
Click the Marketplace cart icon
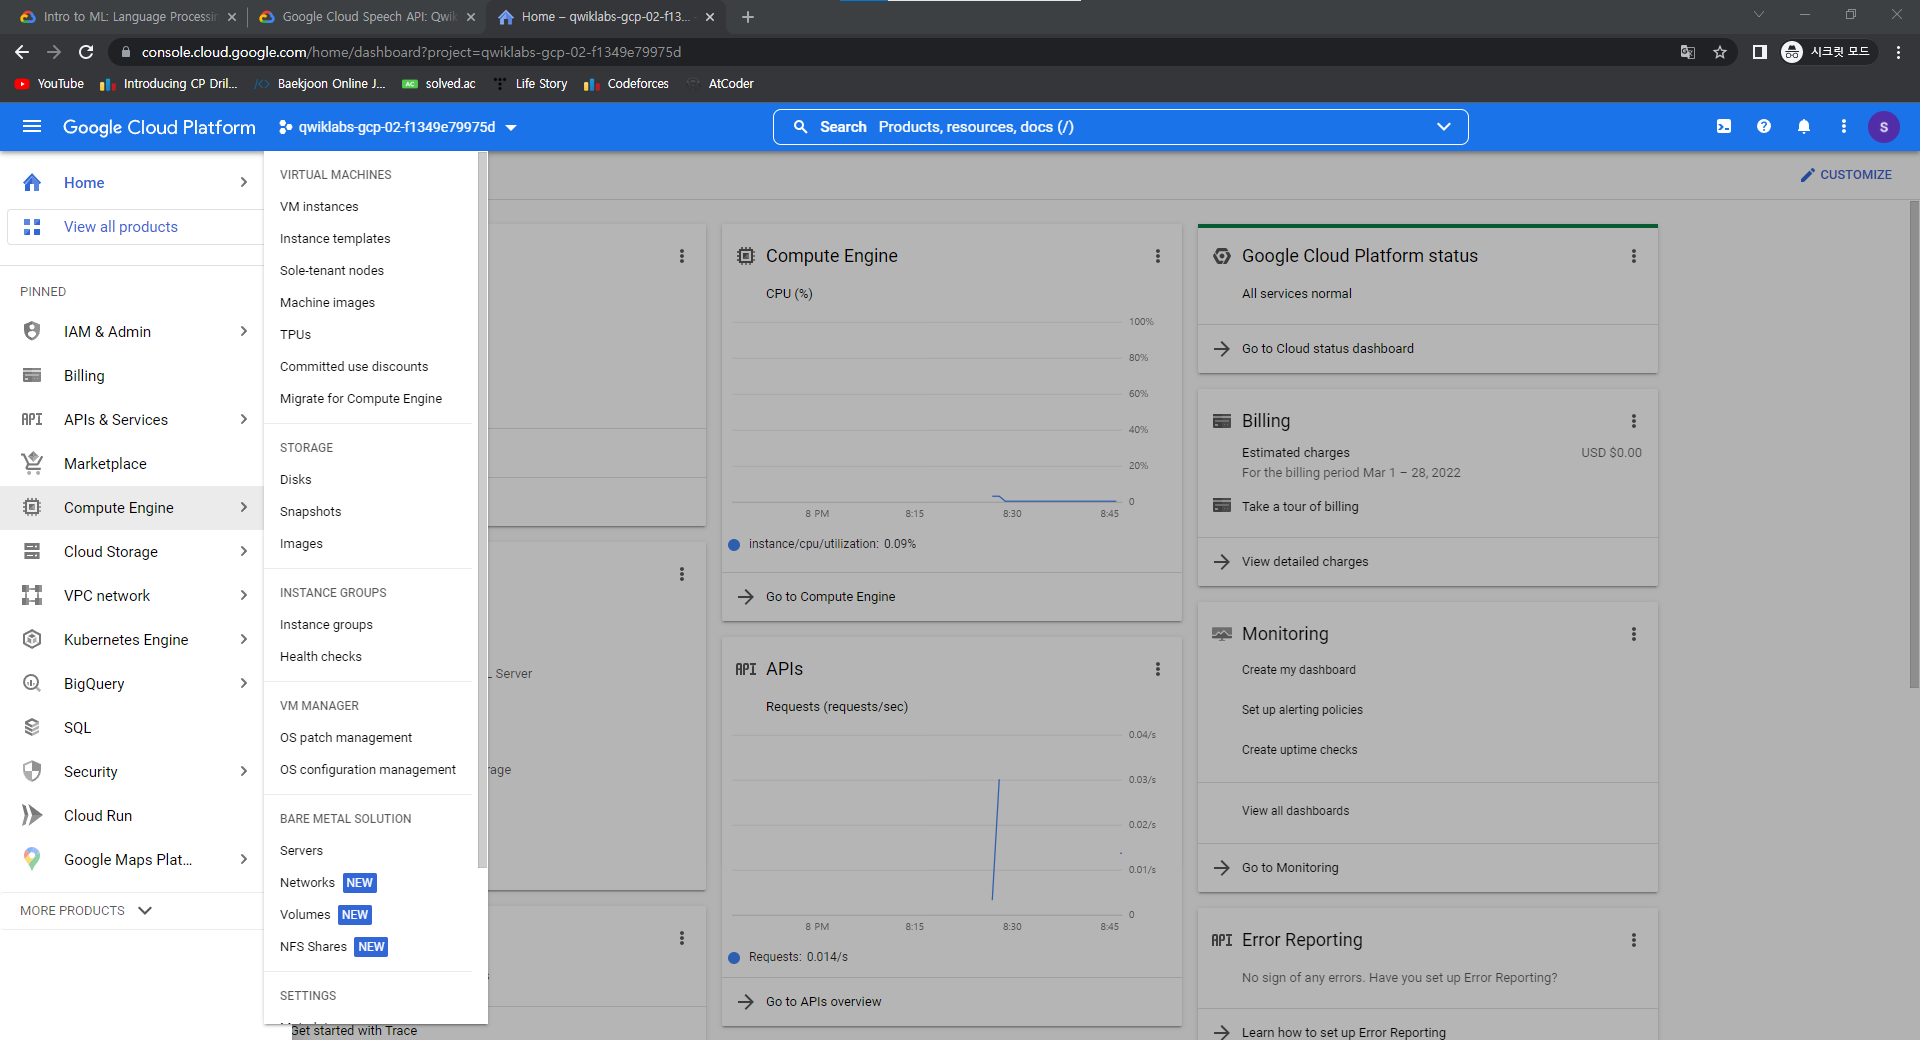(32, 463)
